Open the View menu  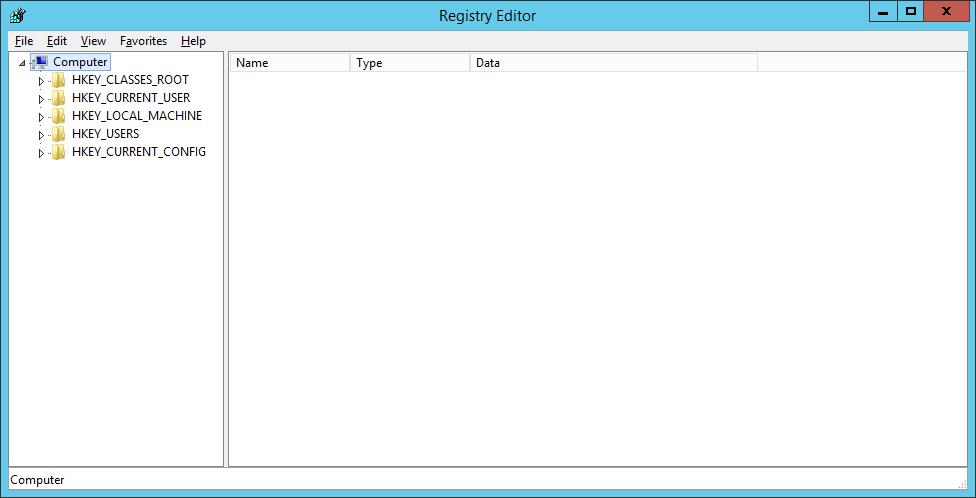tap(93, 41)
